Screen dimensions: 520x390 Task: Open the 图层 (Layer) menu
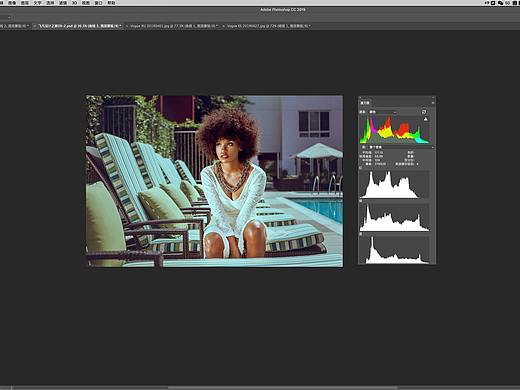coord(25,3)
